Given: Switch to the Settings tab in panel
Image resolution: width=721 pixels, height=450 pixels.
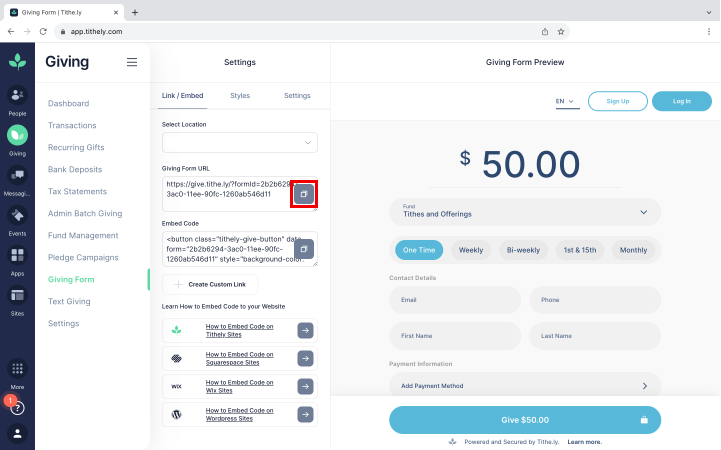Looking at the screenshot, I should pyautogui.click(x=297, y=96).
